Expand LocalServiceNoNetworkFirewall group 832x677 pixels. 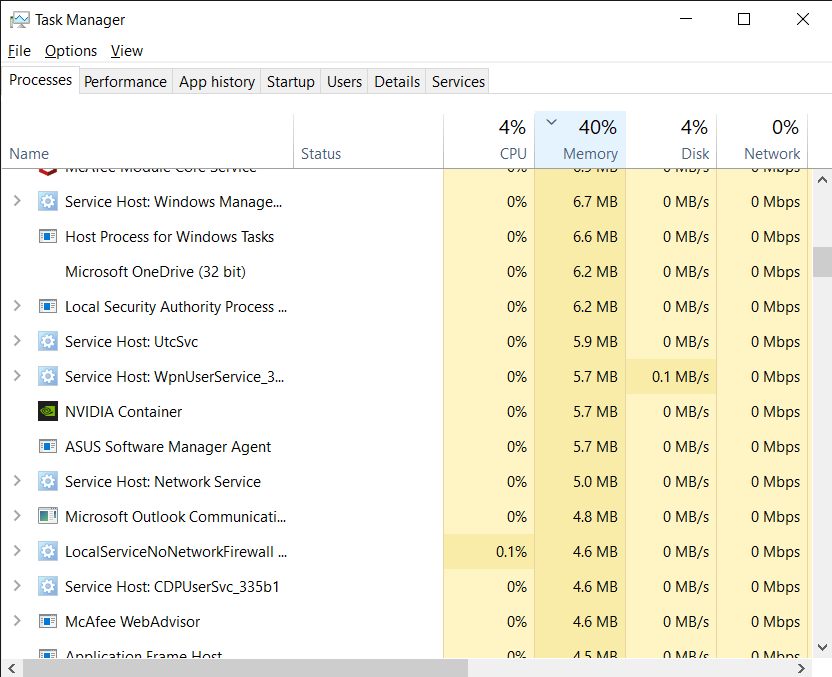[x=17, y=551]
